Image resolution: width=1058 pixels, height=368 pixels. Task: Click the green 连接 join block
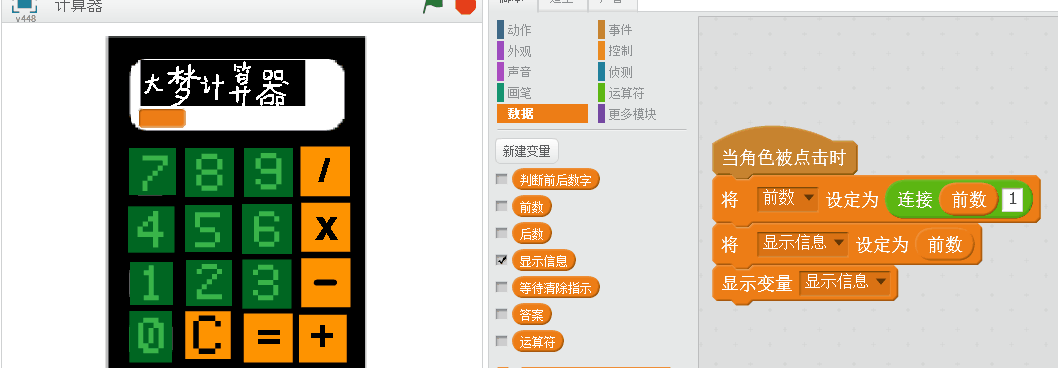[x=914, y=199]
